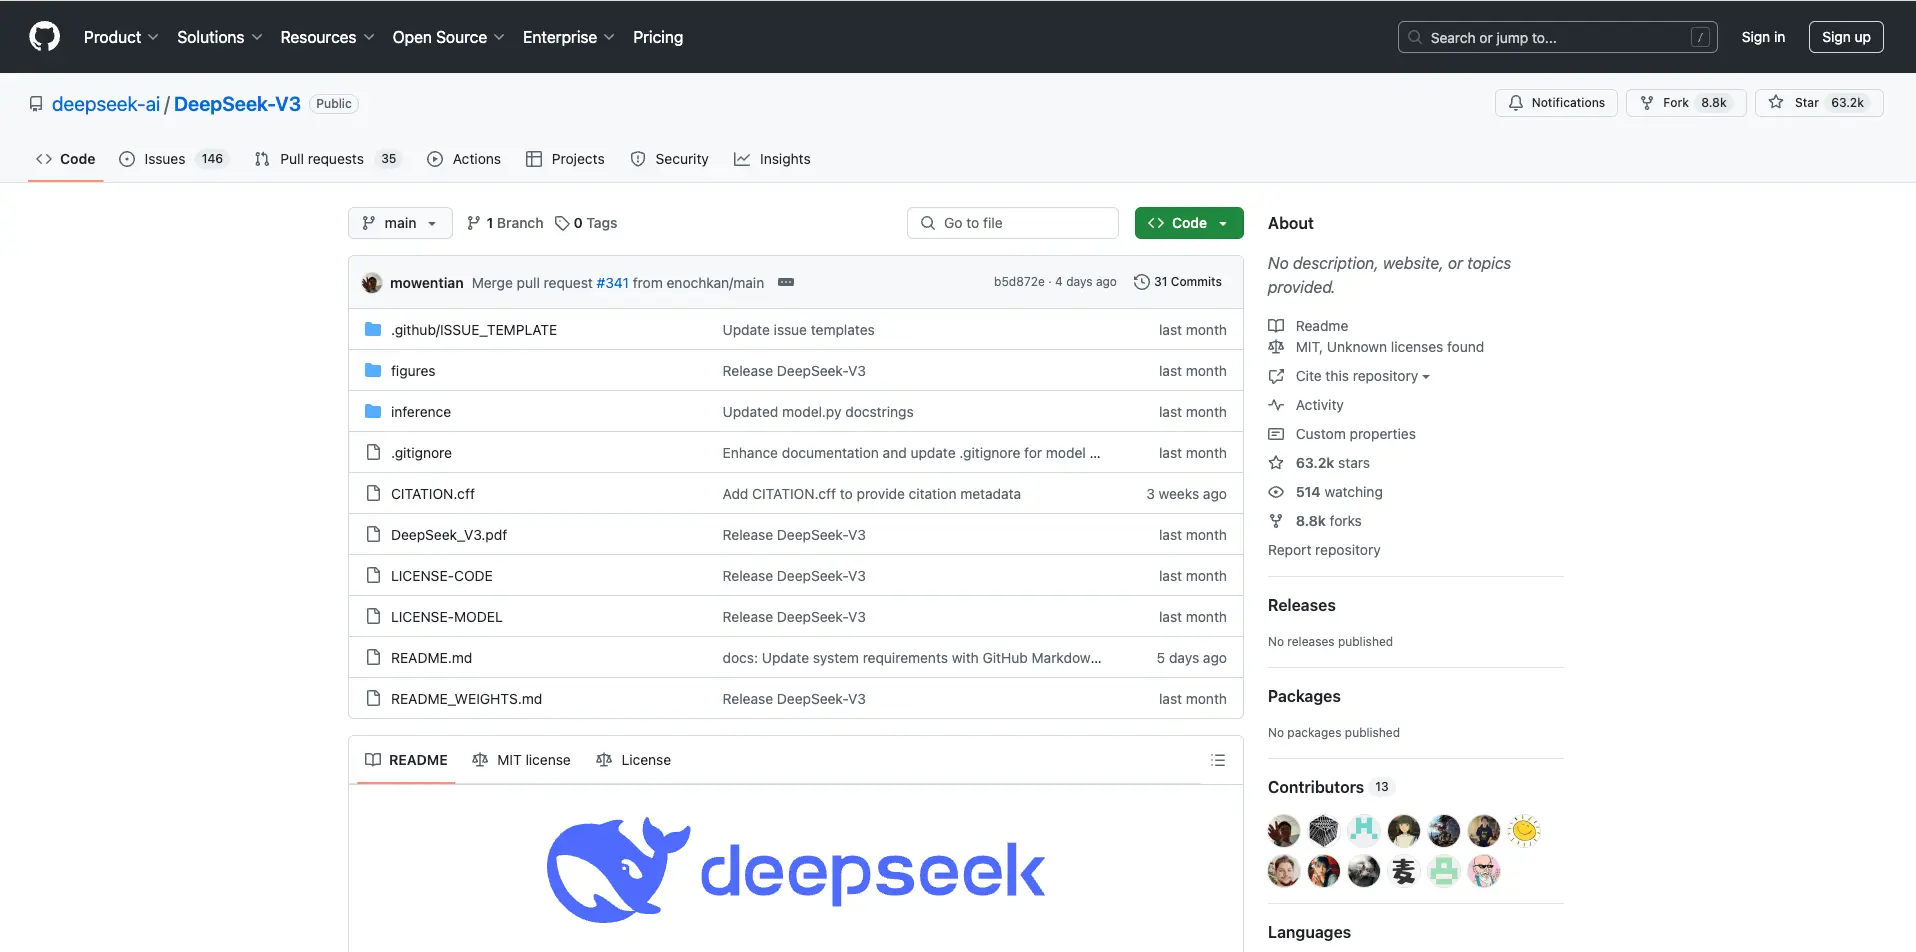The image size is (1916, 952).
Task: Click the Notifications bell button
Action: (x=1556, y=103)
